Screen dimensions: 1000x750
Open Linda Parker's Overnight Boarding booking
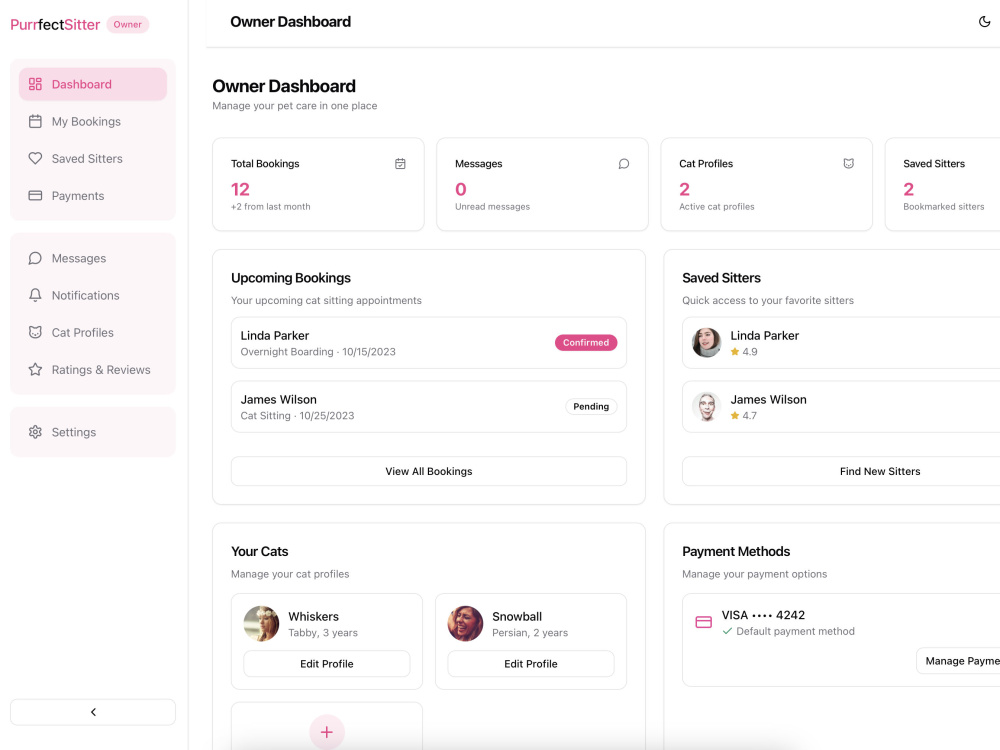coord(429,343)
